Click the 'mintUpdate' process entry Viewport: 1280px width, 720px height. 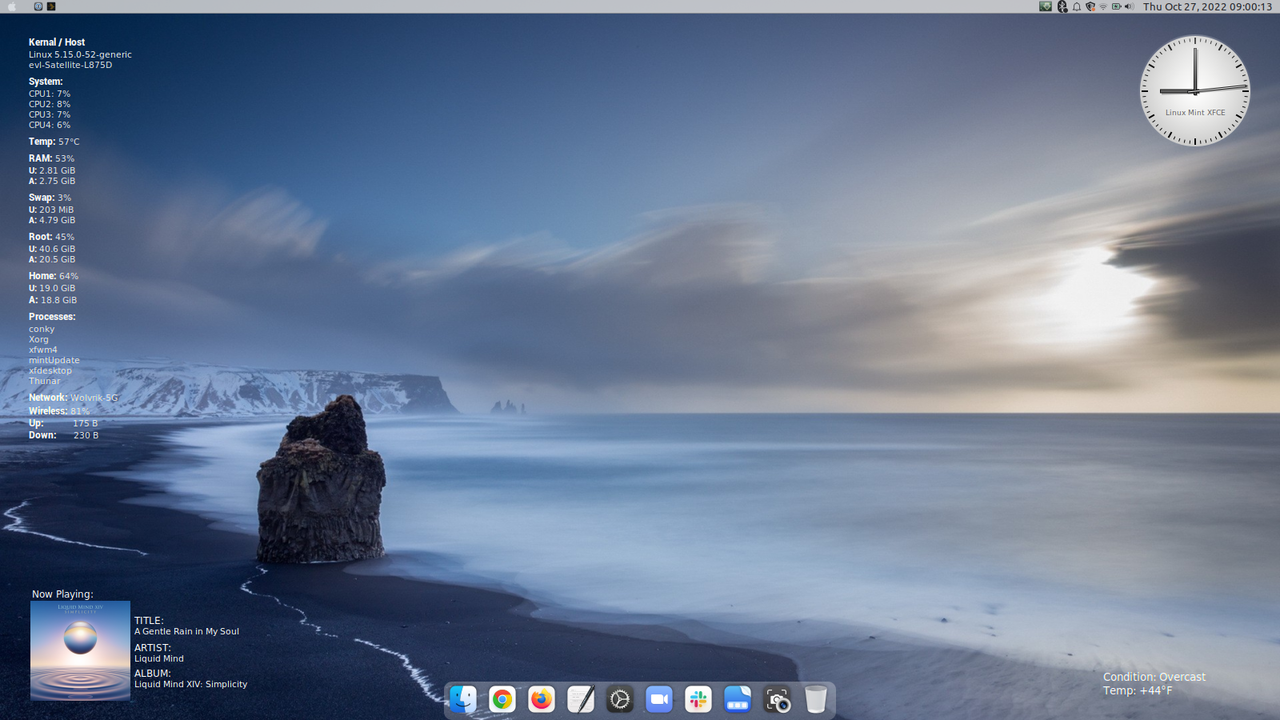point(54,360)
